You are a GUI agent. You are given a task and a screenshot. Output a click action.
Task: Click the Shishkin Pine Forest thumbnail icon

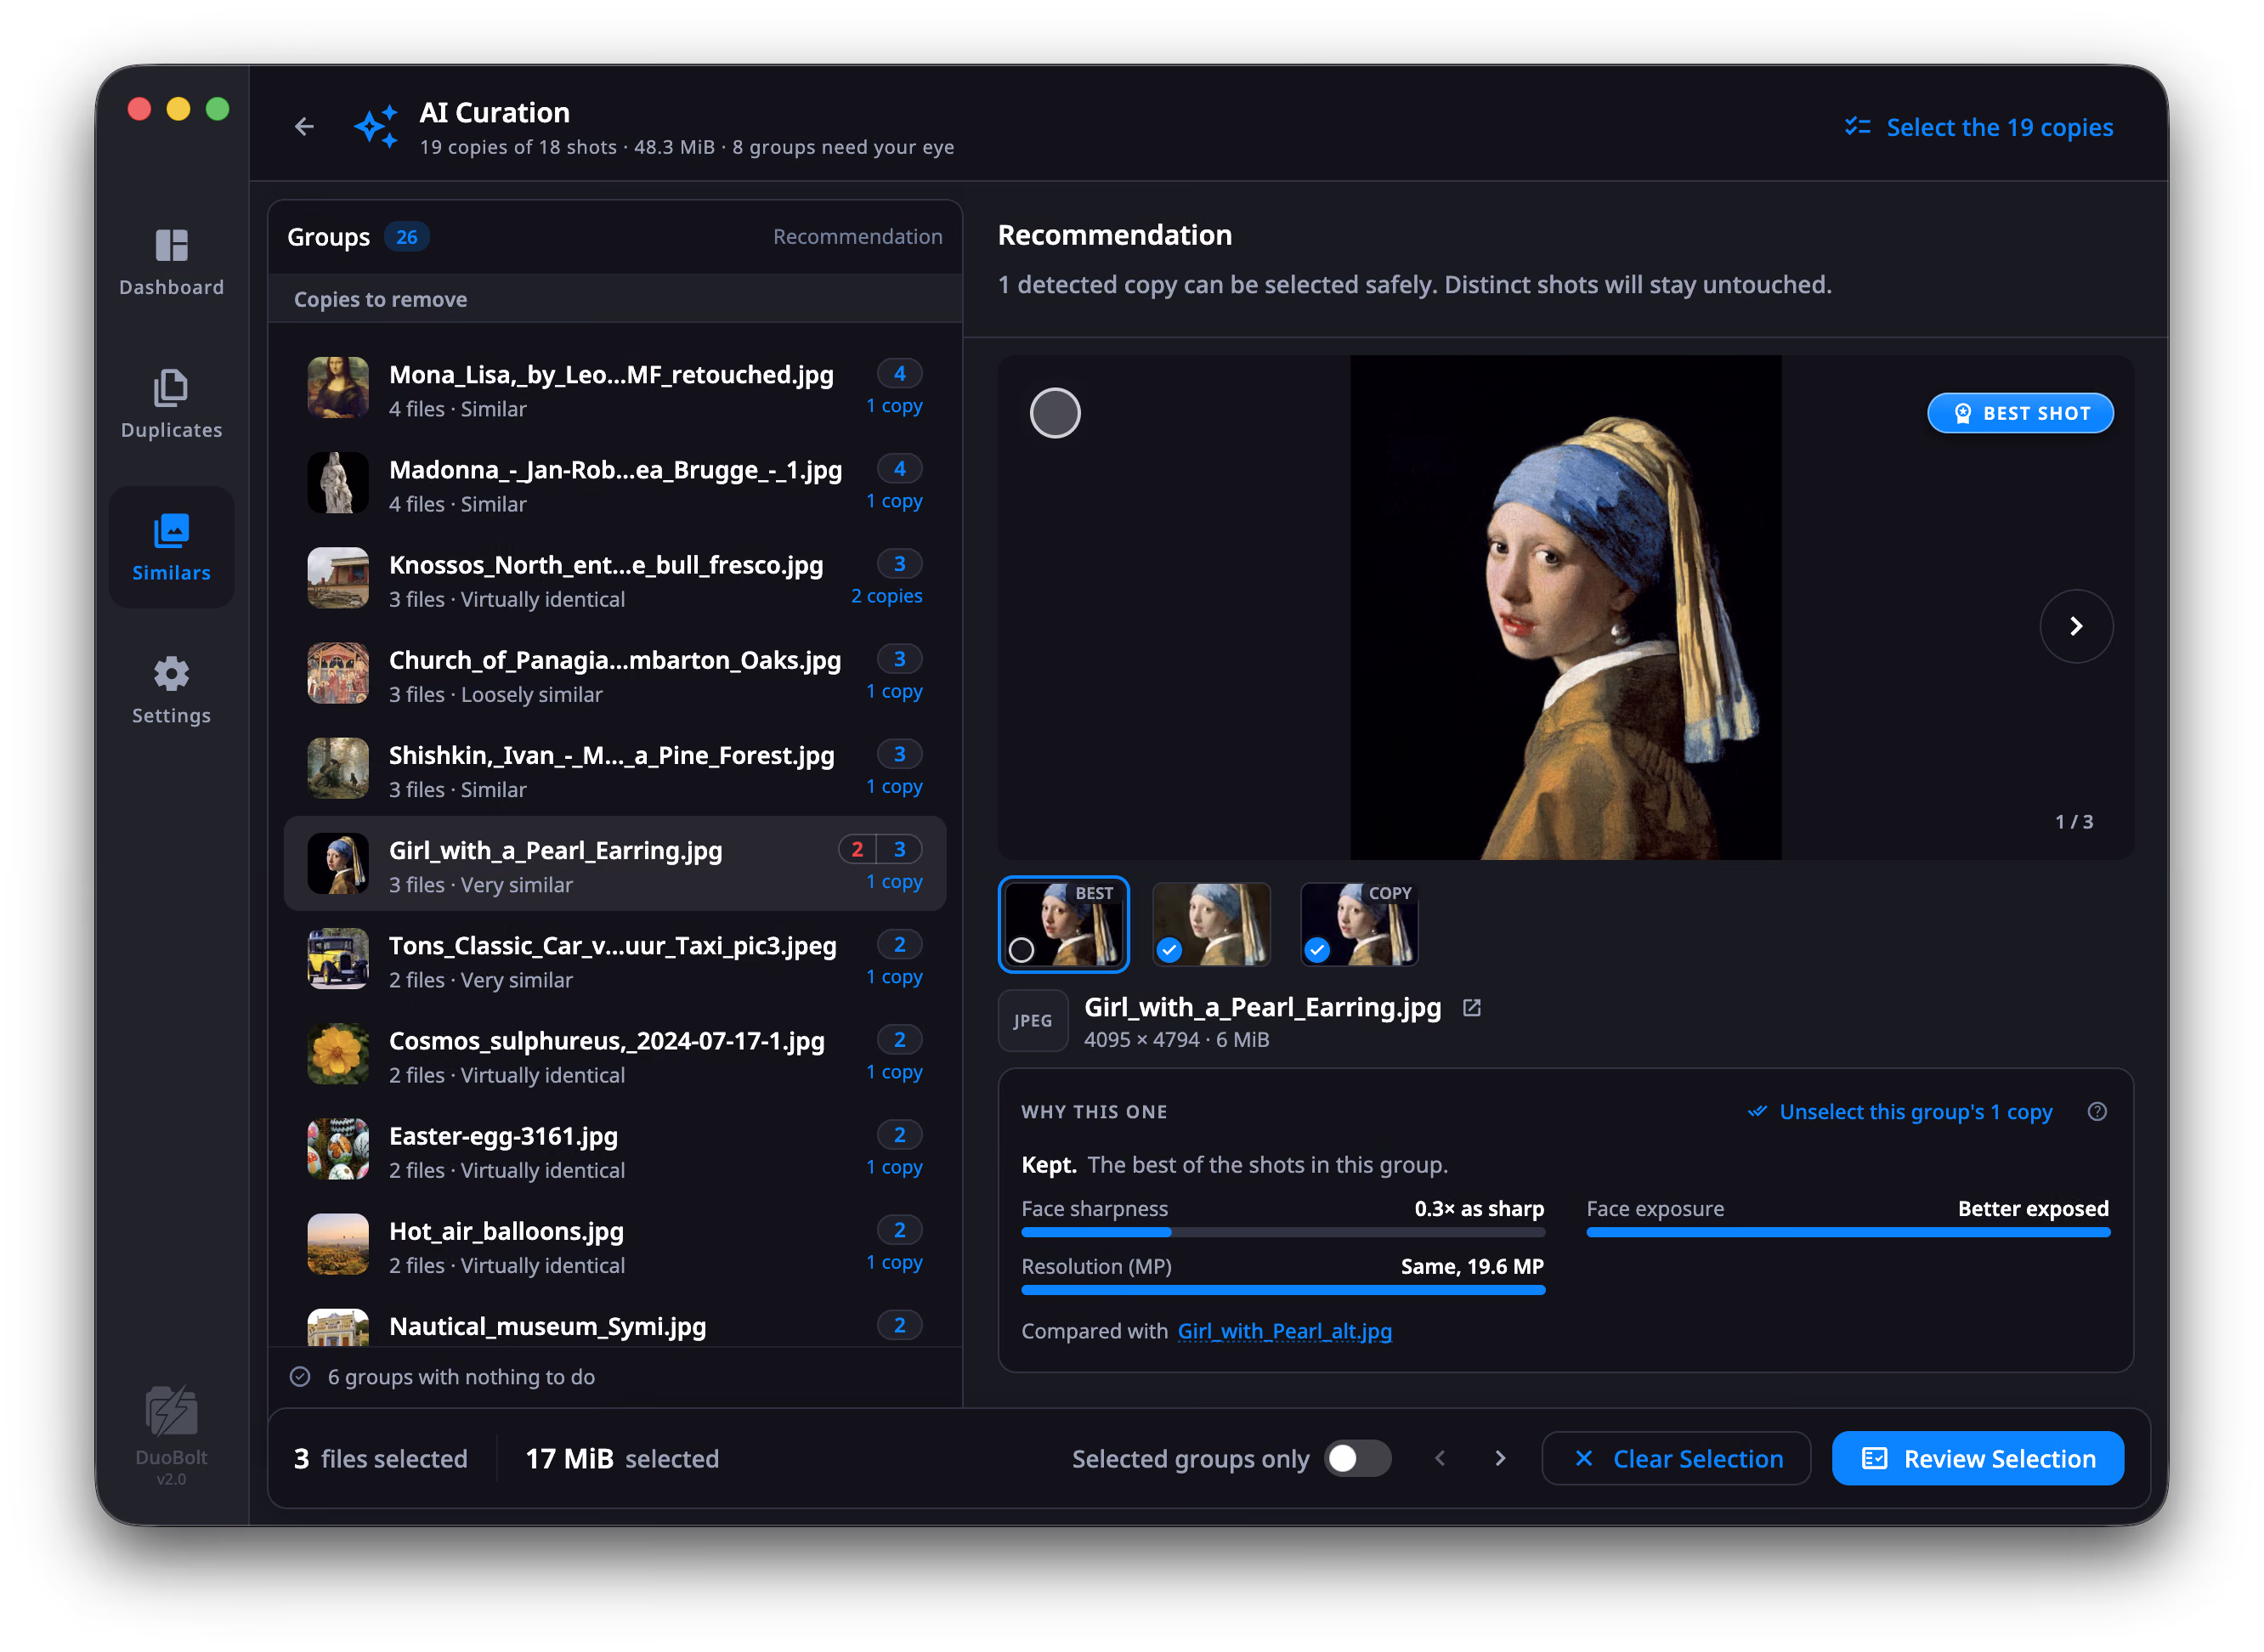pos(338,768)
